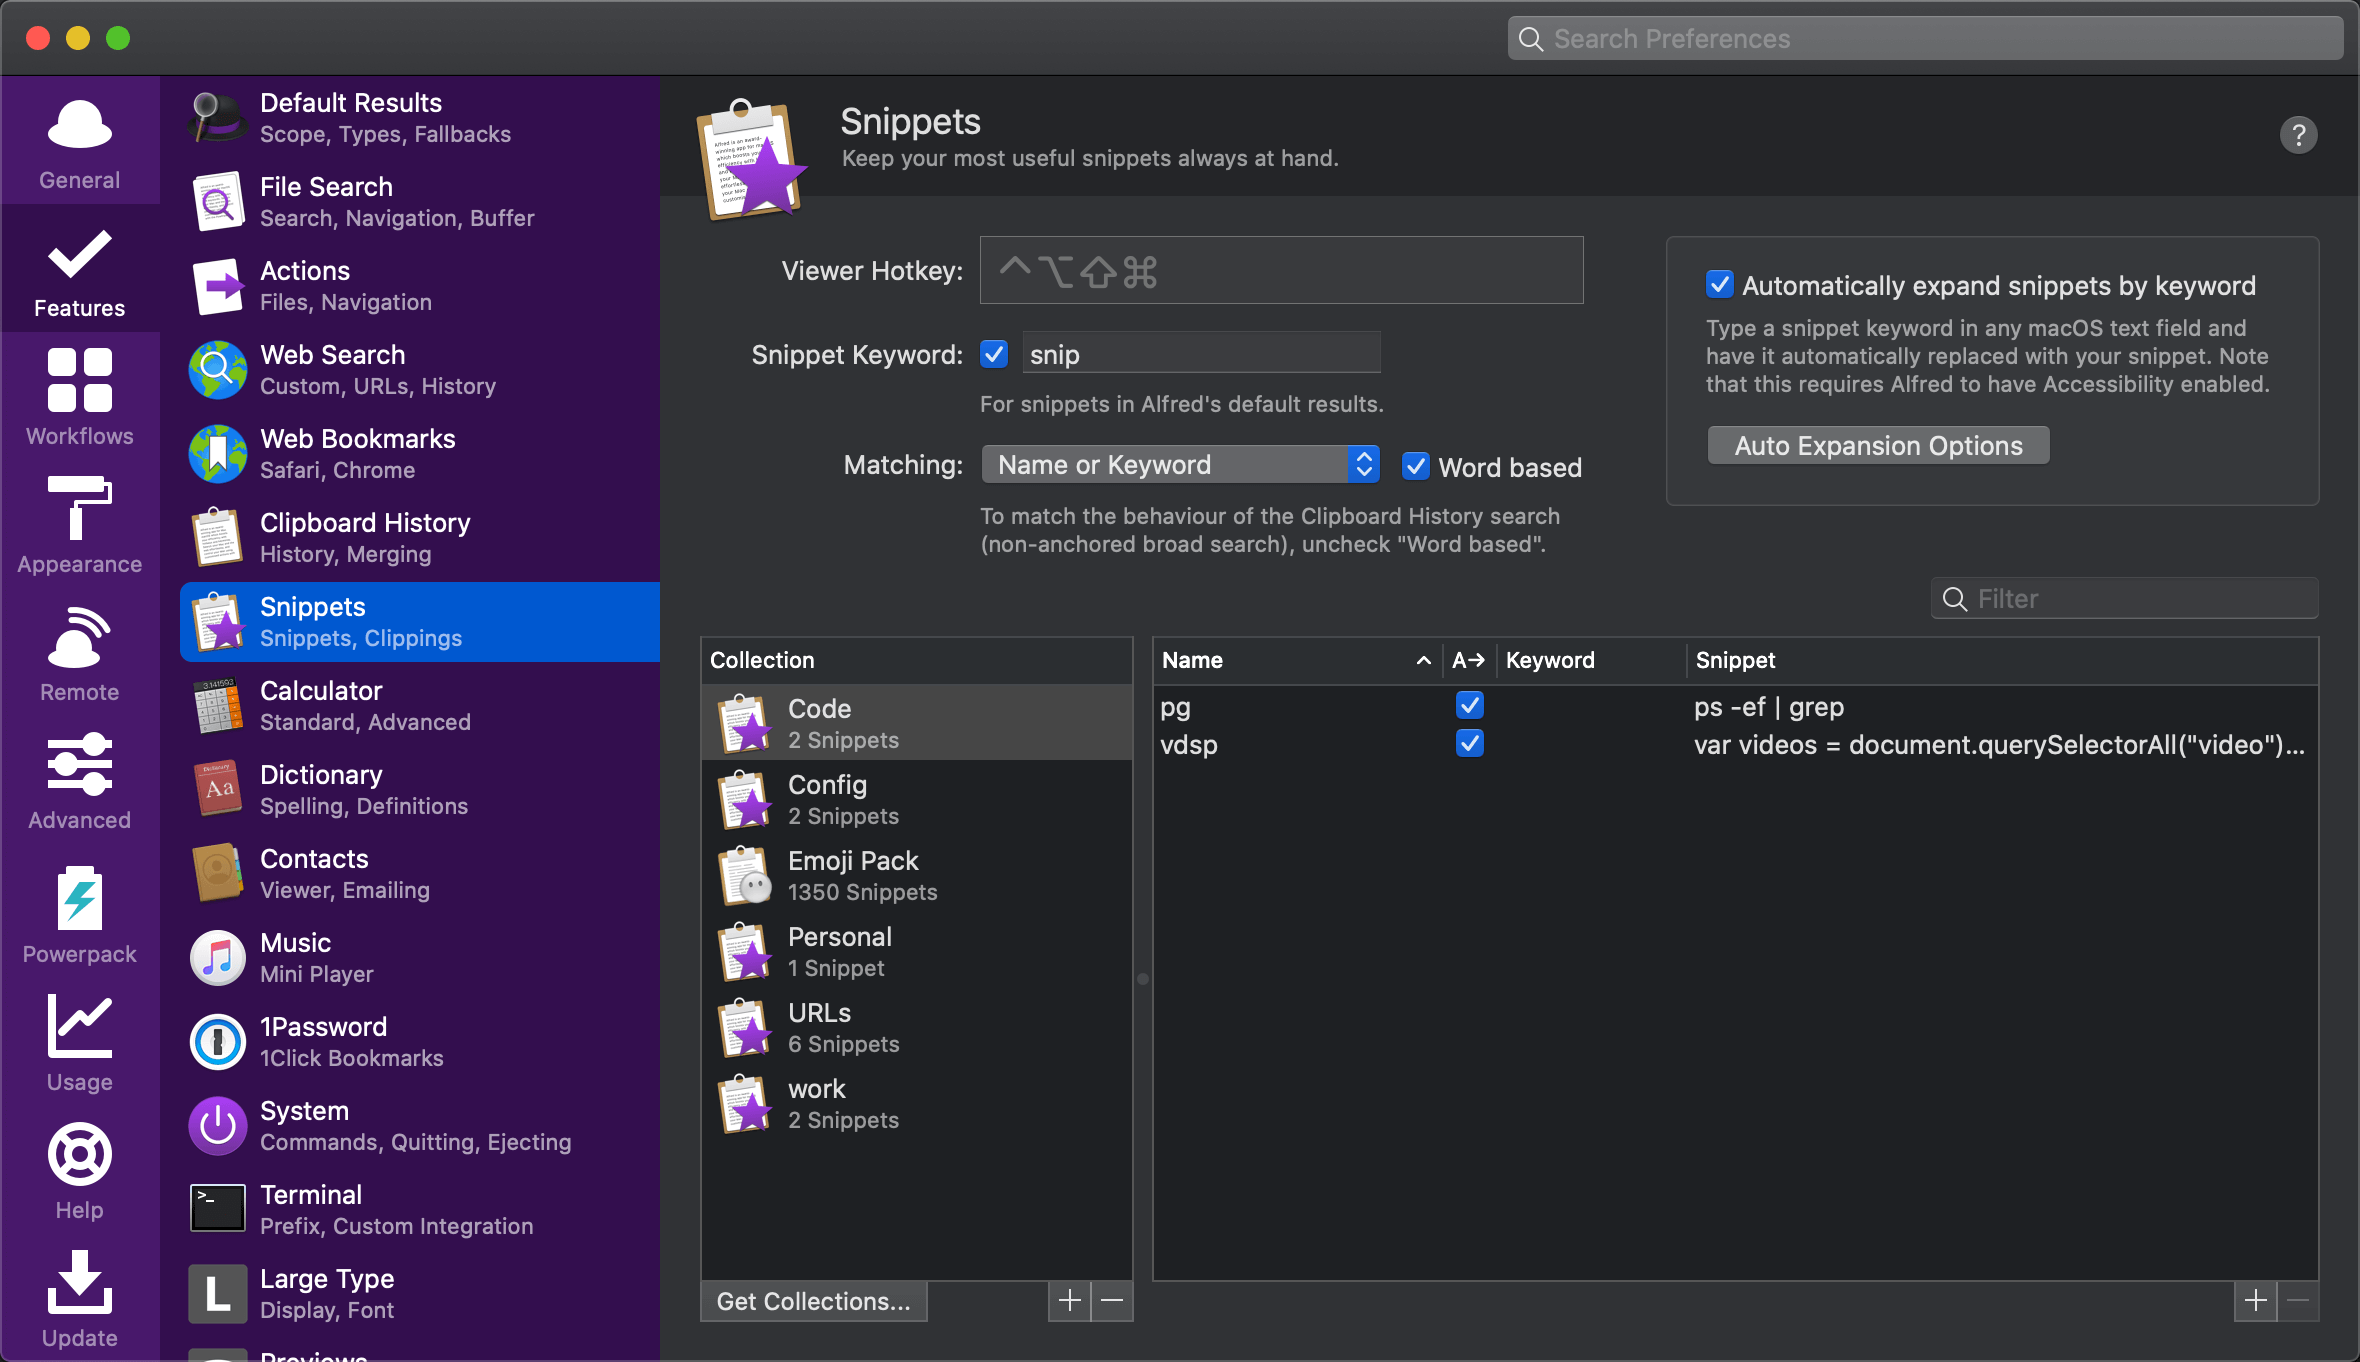The height and width of the screenshot is (1362, 2360).
Task: Select the work collection
Action: click(x=917, y=1103)
